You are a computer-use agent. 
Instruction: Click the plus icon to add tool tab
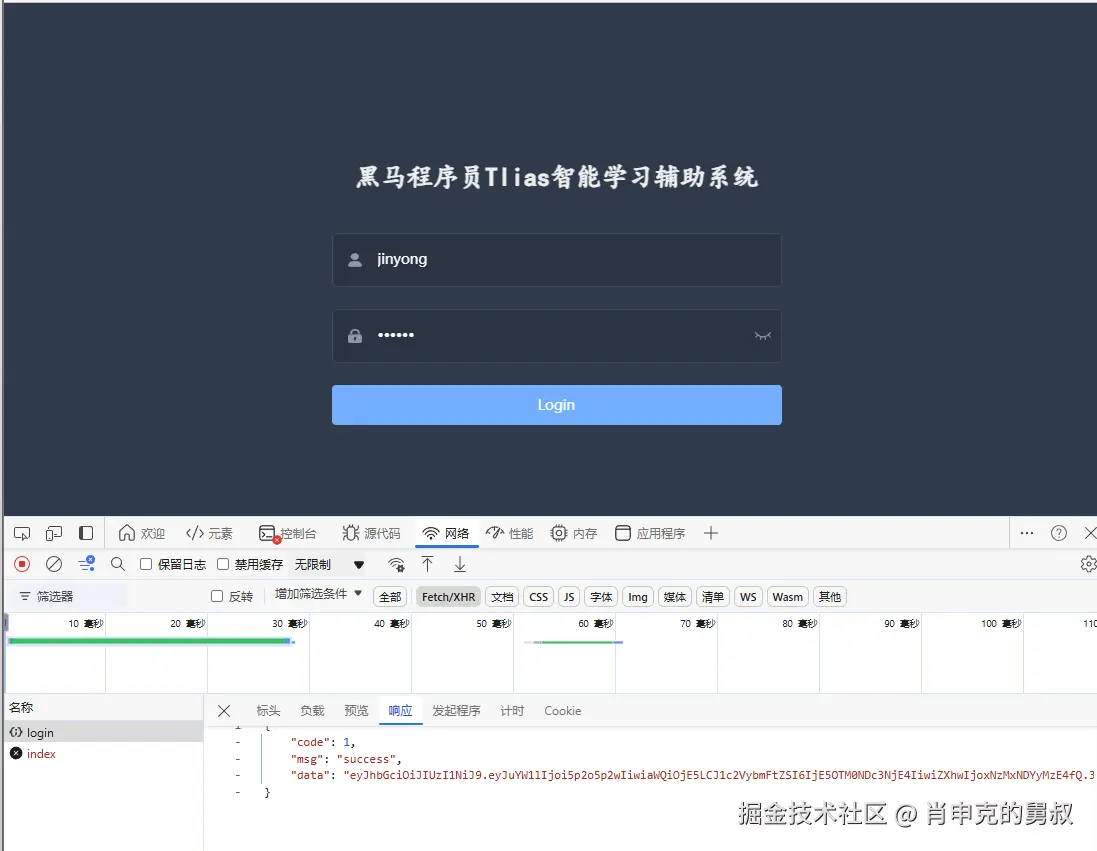pyautogui.click(x=711, y=533)
